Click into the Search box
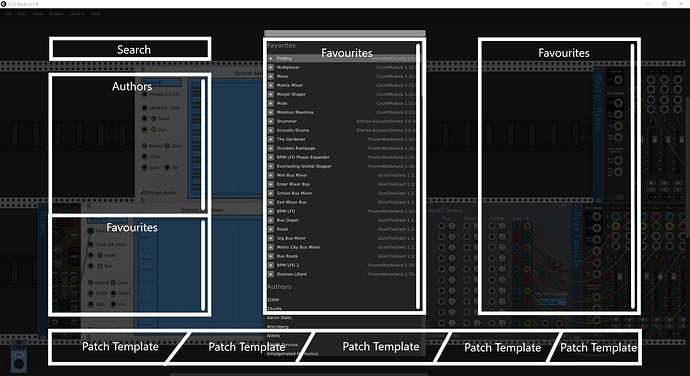This screenshot has width=690, height=376. coord(130,49)
